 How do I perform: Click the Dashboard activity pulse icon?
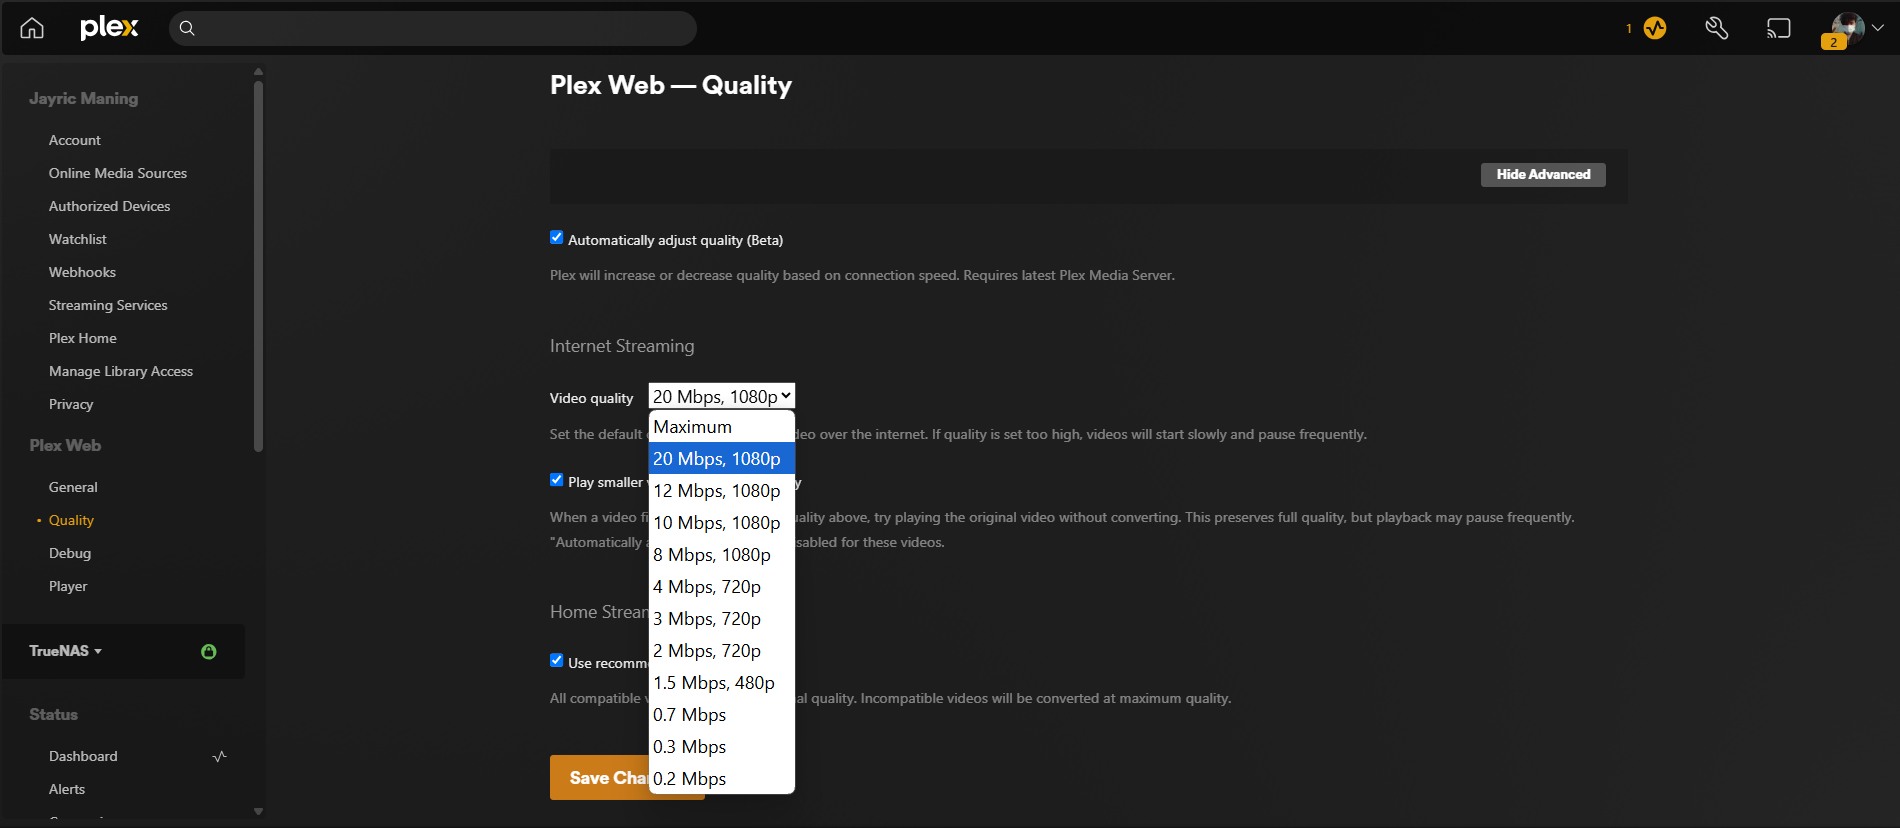tap(220, 757)
